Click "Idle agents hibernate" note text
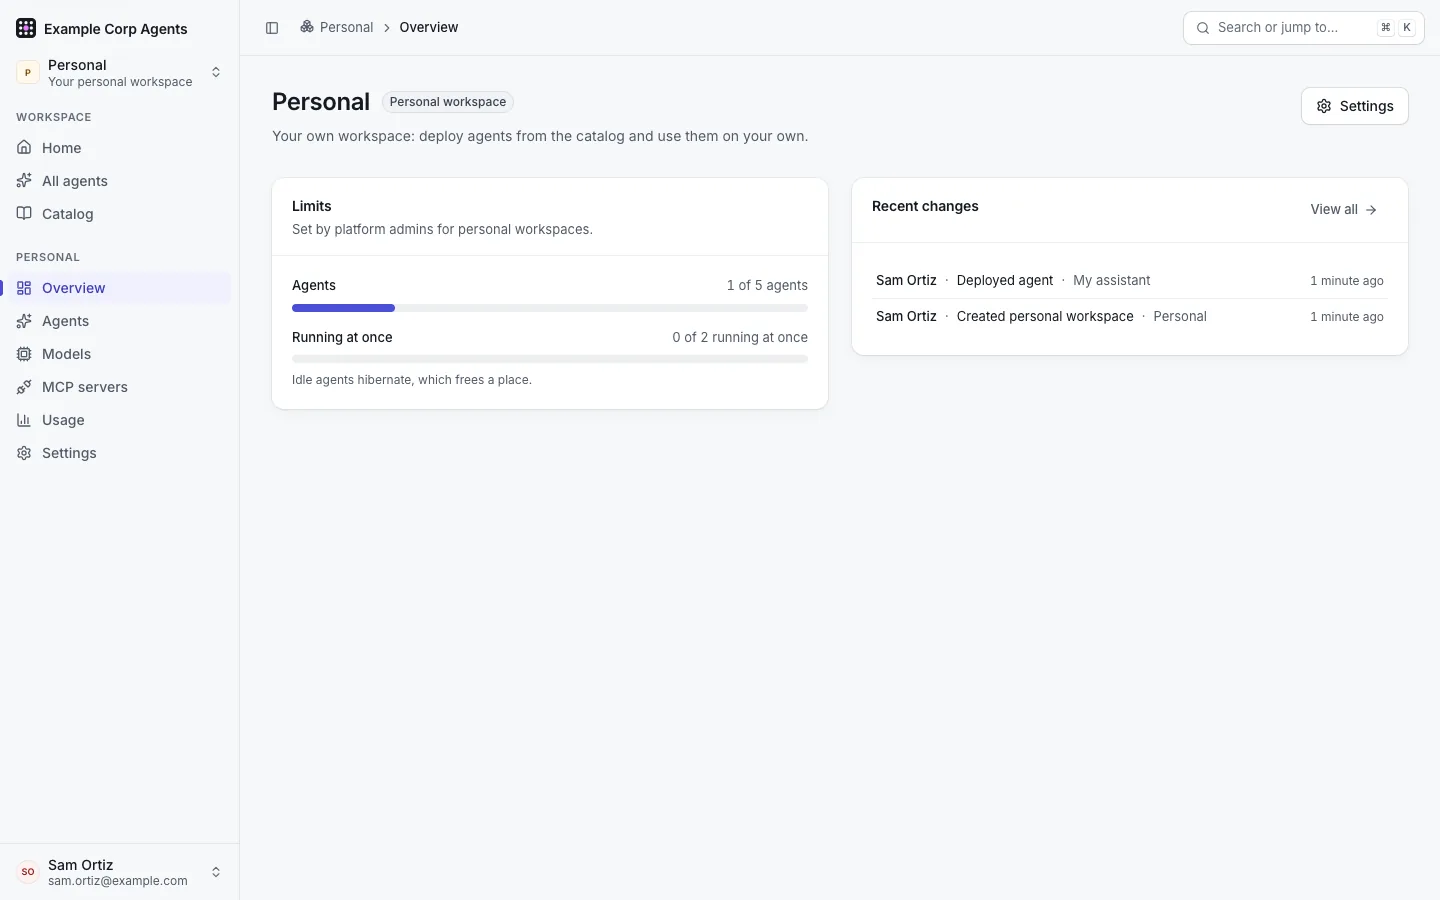1440x900 pixels. (x=412, y=380)
